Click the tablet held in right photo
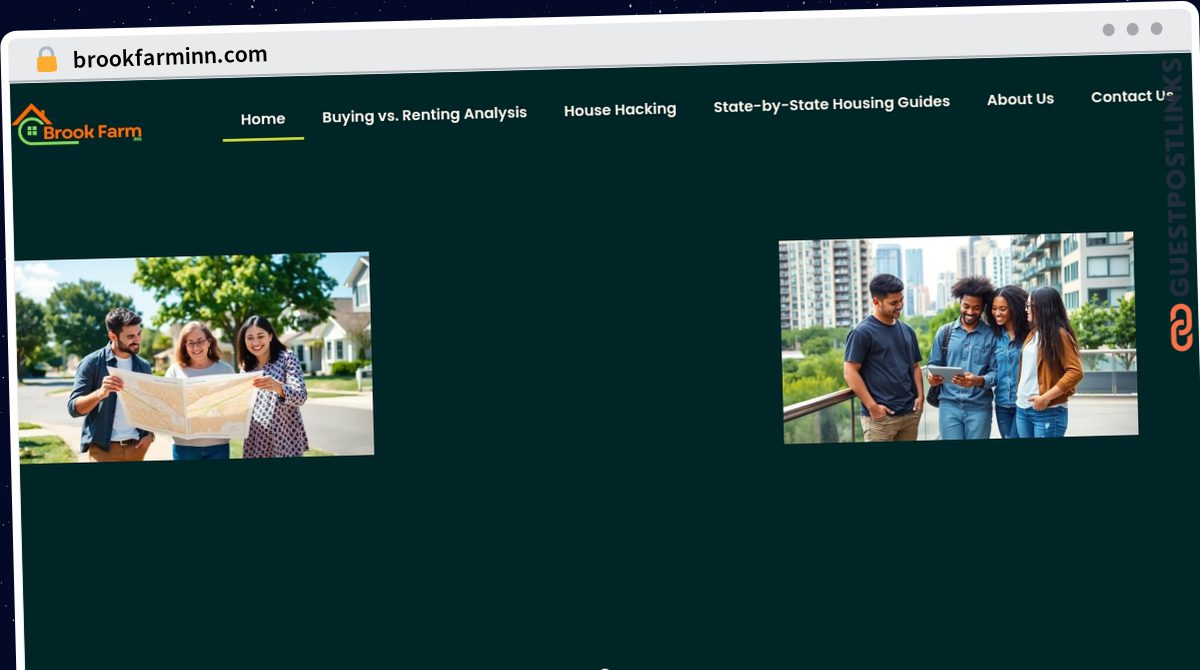This screenshot has height=670, width=1200. pos(945,374)
